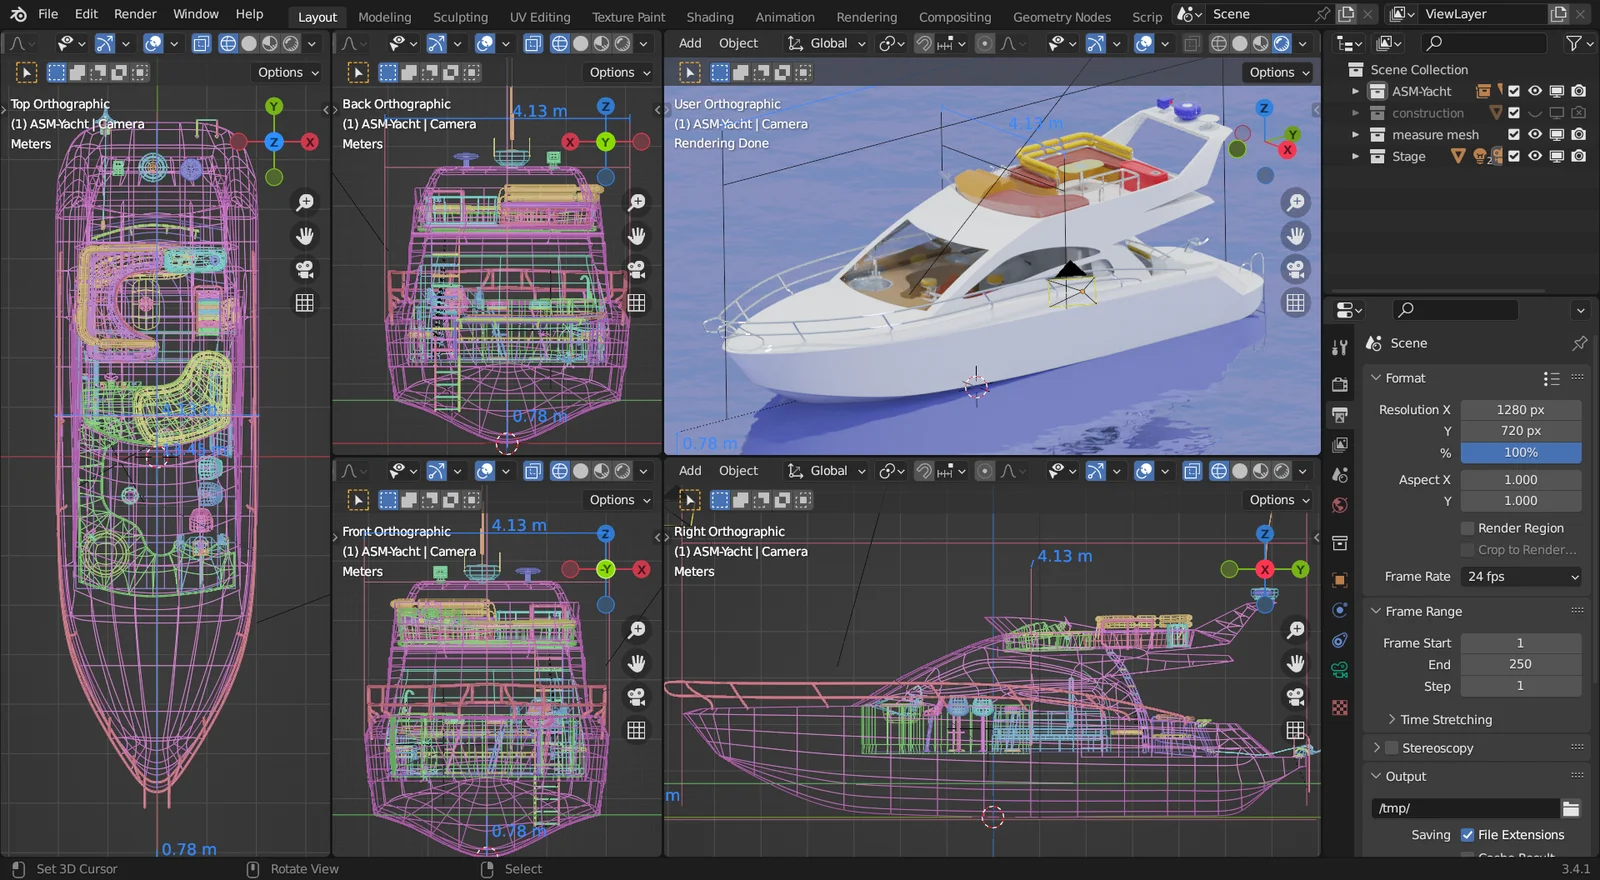Viewport: 1600px width, 880px height.
Task: Collapse the Format panel
Action: click(x=1376, y=378)
